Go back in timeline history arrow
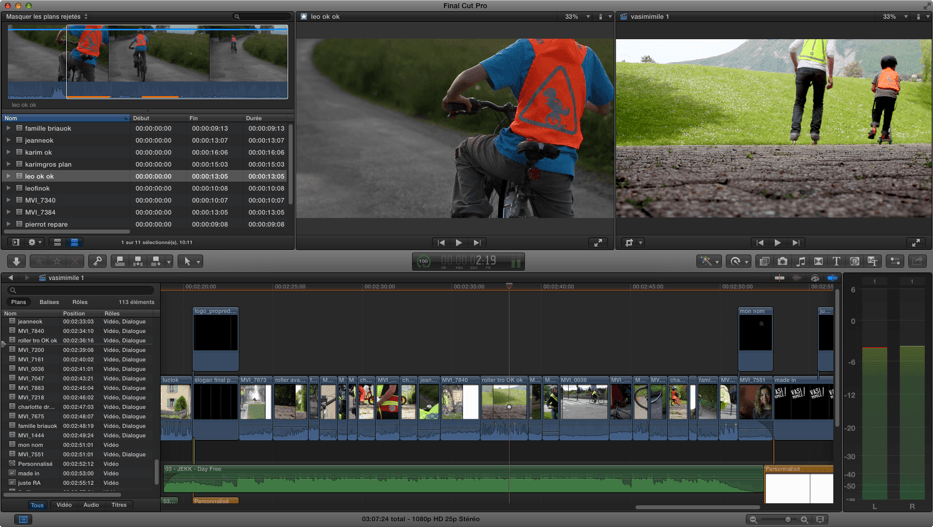933x527 pixels. click(11, 278)
